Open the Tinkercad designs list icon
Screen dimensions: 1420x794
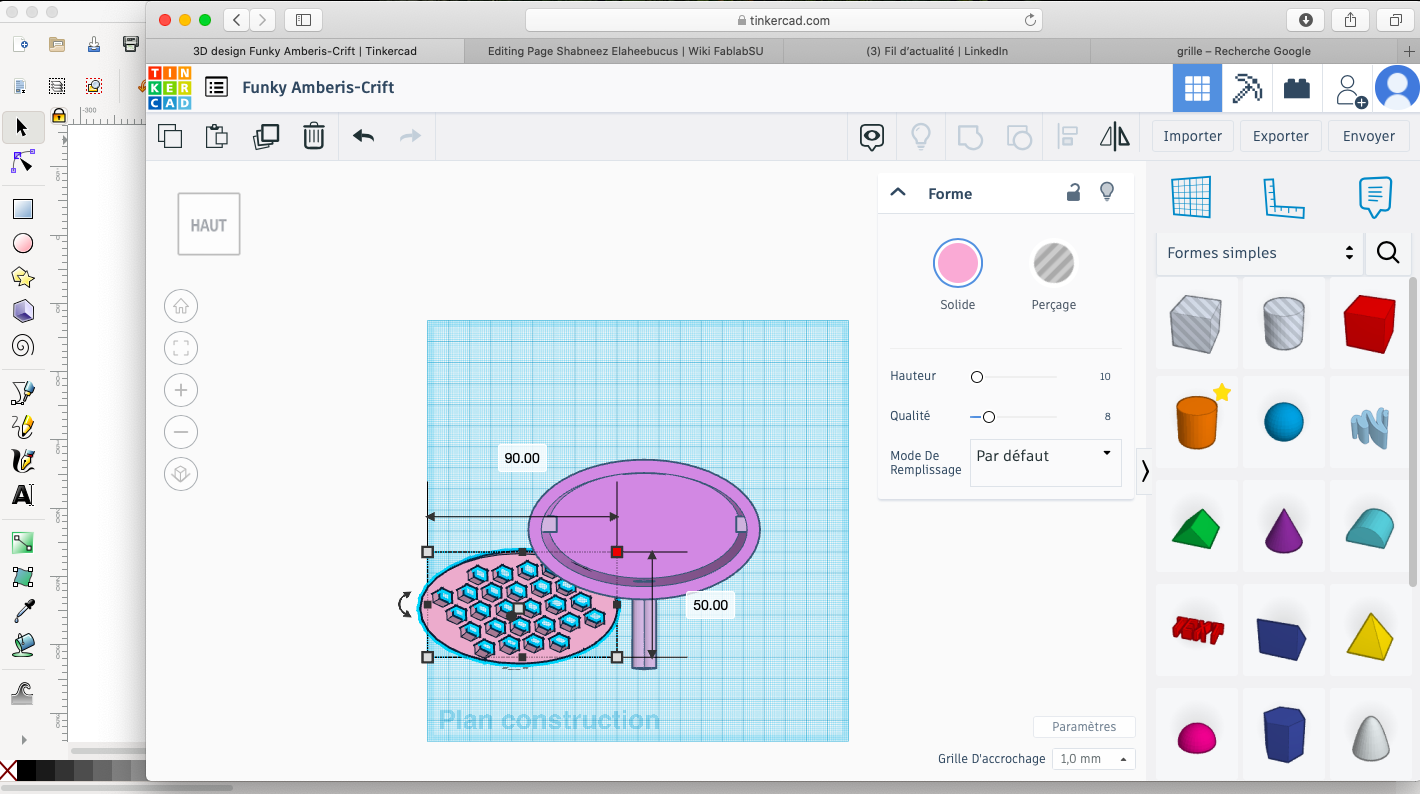click(x=216, y=87)
